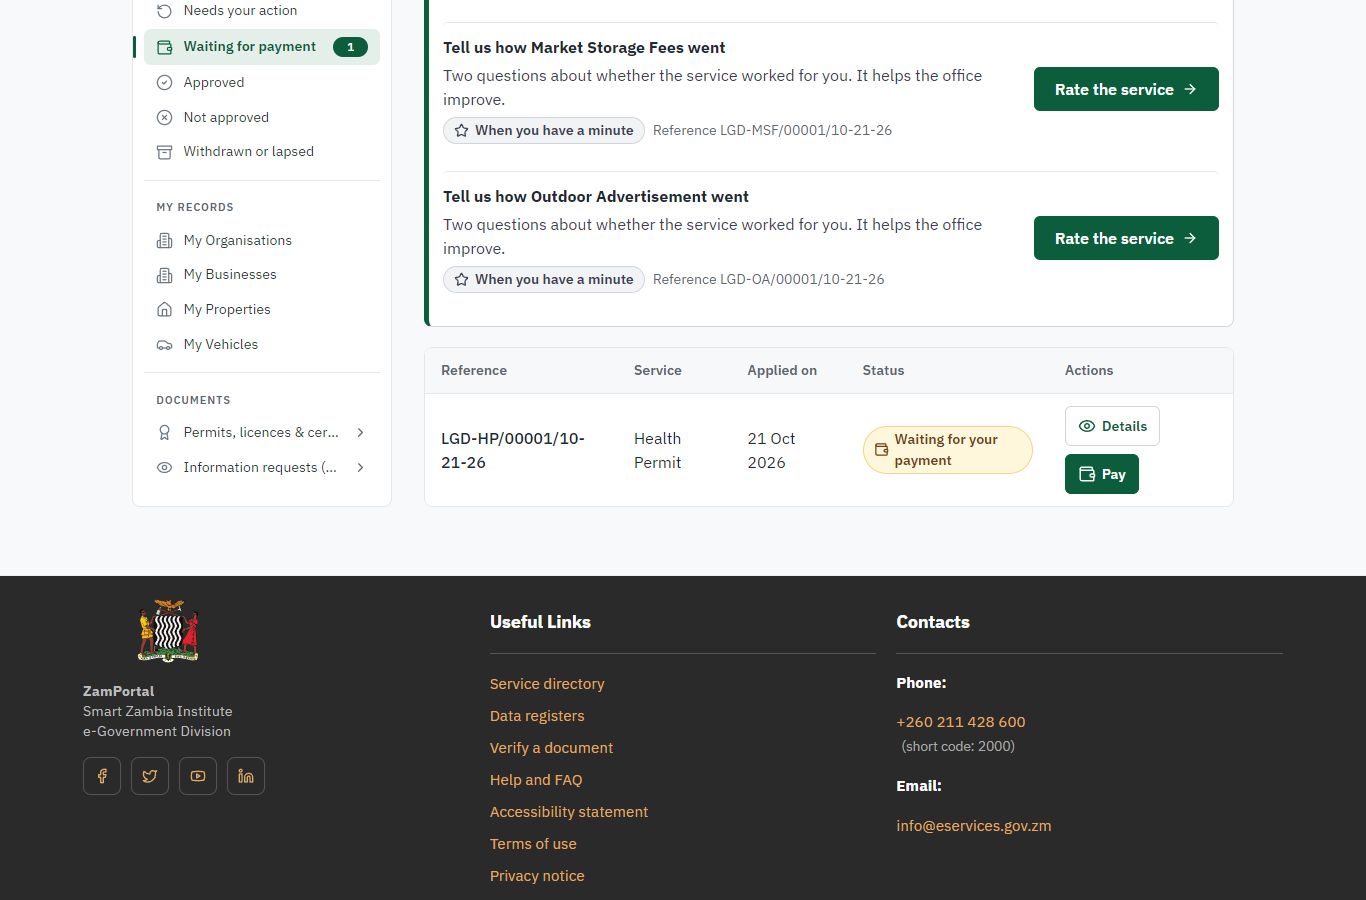Viewport: 1366px width, 900px height.
Task: Pay for the Health Permit application
Action: click(1102, 474)
